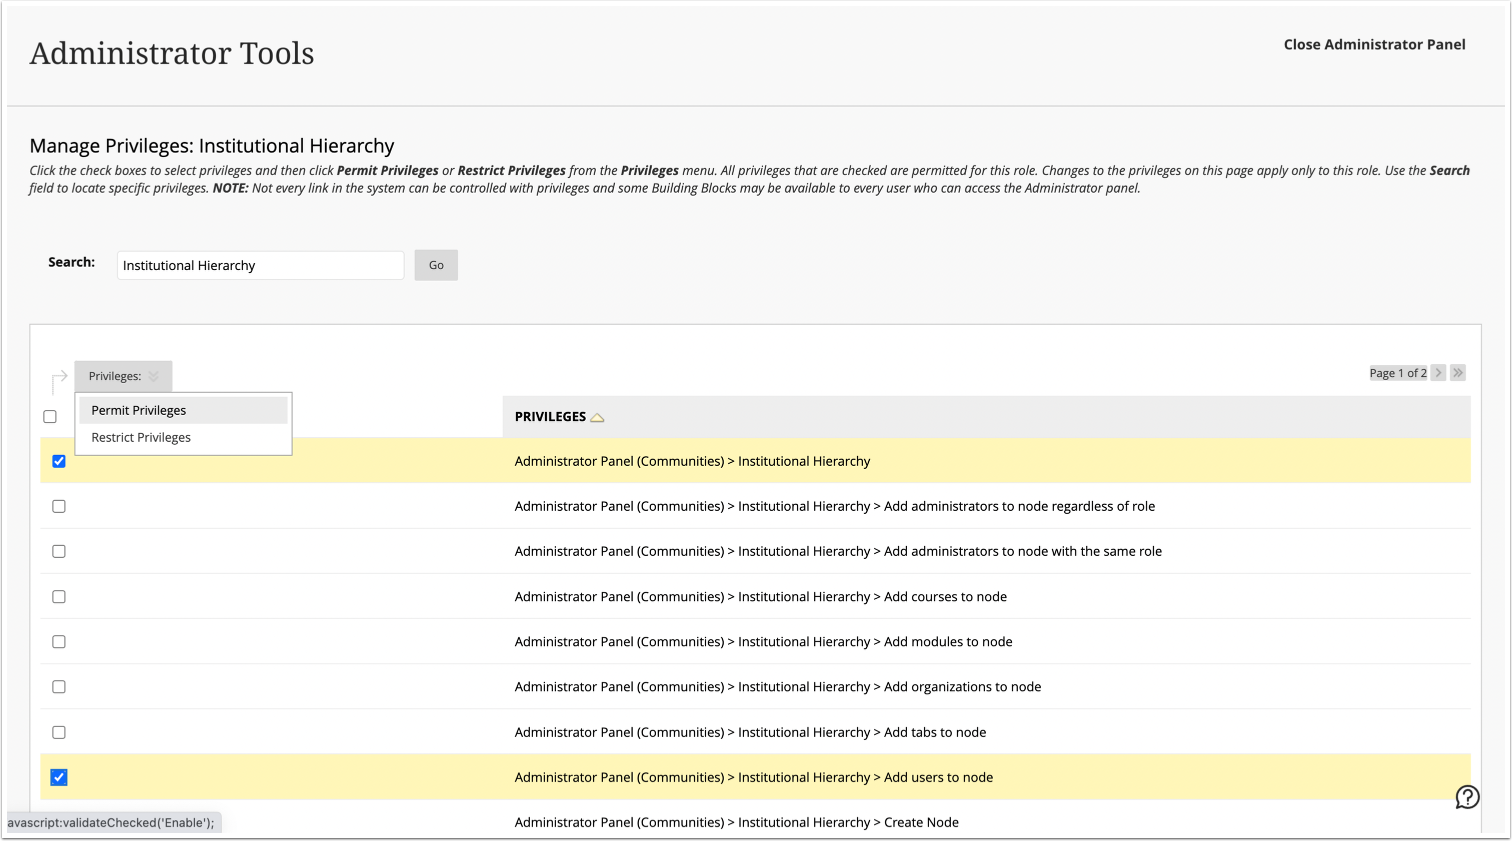Select 'Add administrators to node regardless of role' text
Image resolution: width=1512 pixels, height=841 pixels.
tap(835, 506)
